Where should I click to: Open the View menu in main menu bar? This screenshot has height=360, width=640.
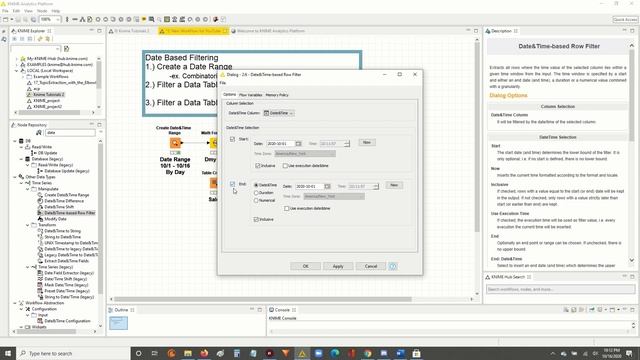point(29,11)
